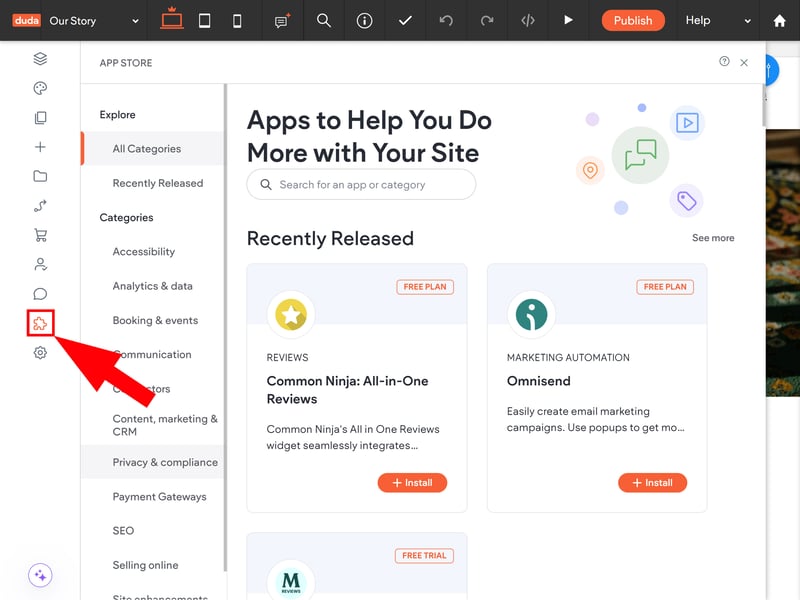Open the Store cart icon
The width and height of the screenshot is (800, 600).
tap(40, 235)
